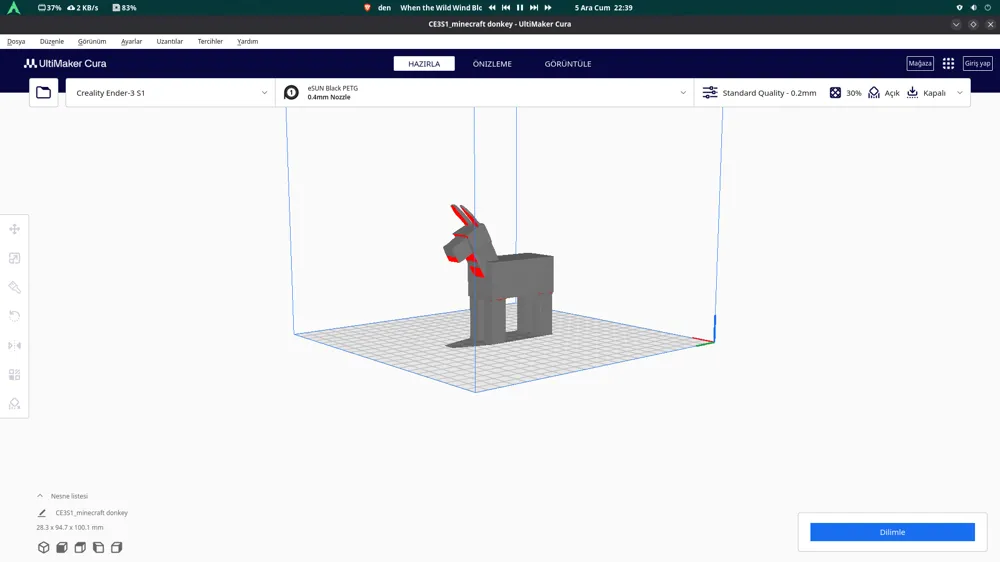Skip to next media track
The height and width of the screenshot is (562, 1000).
(534, 8)
